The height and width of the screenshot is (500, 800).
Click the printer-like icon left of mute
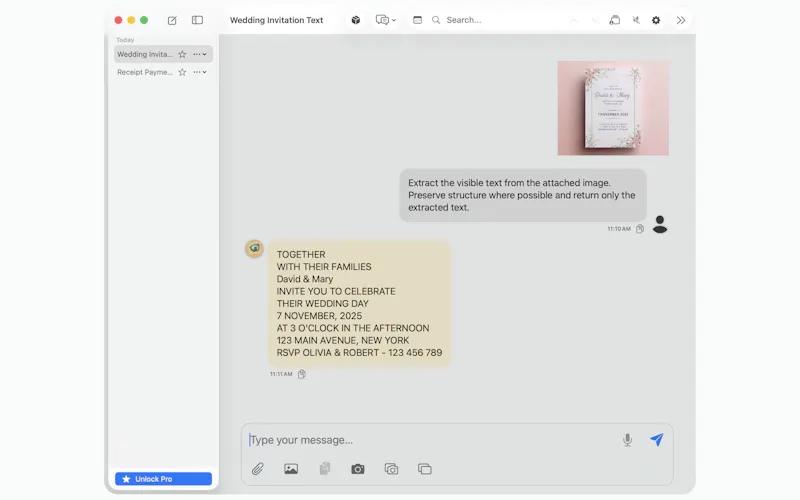(615, 20)
